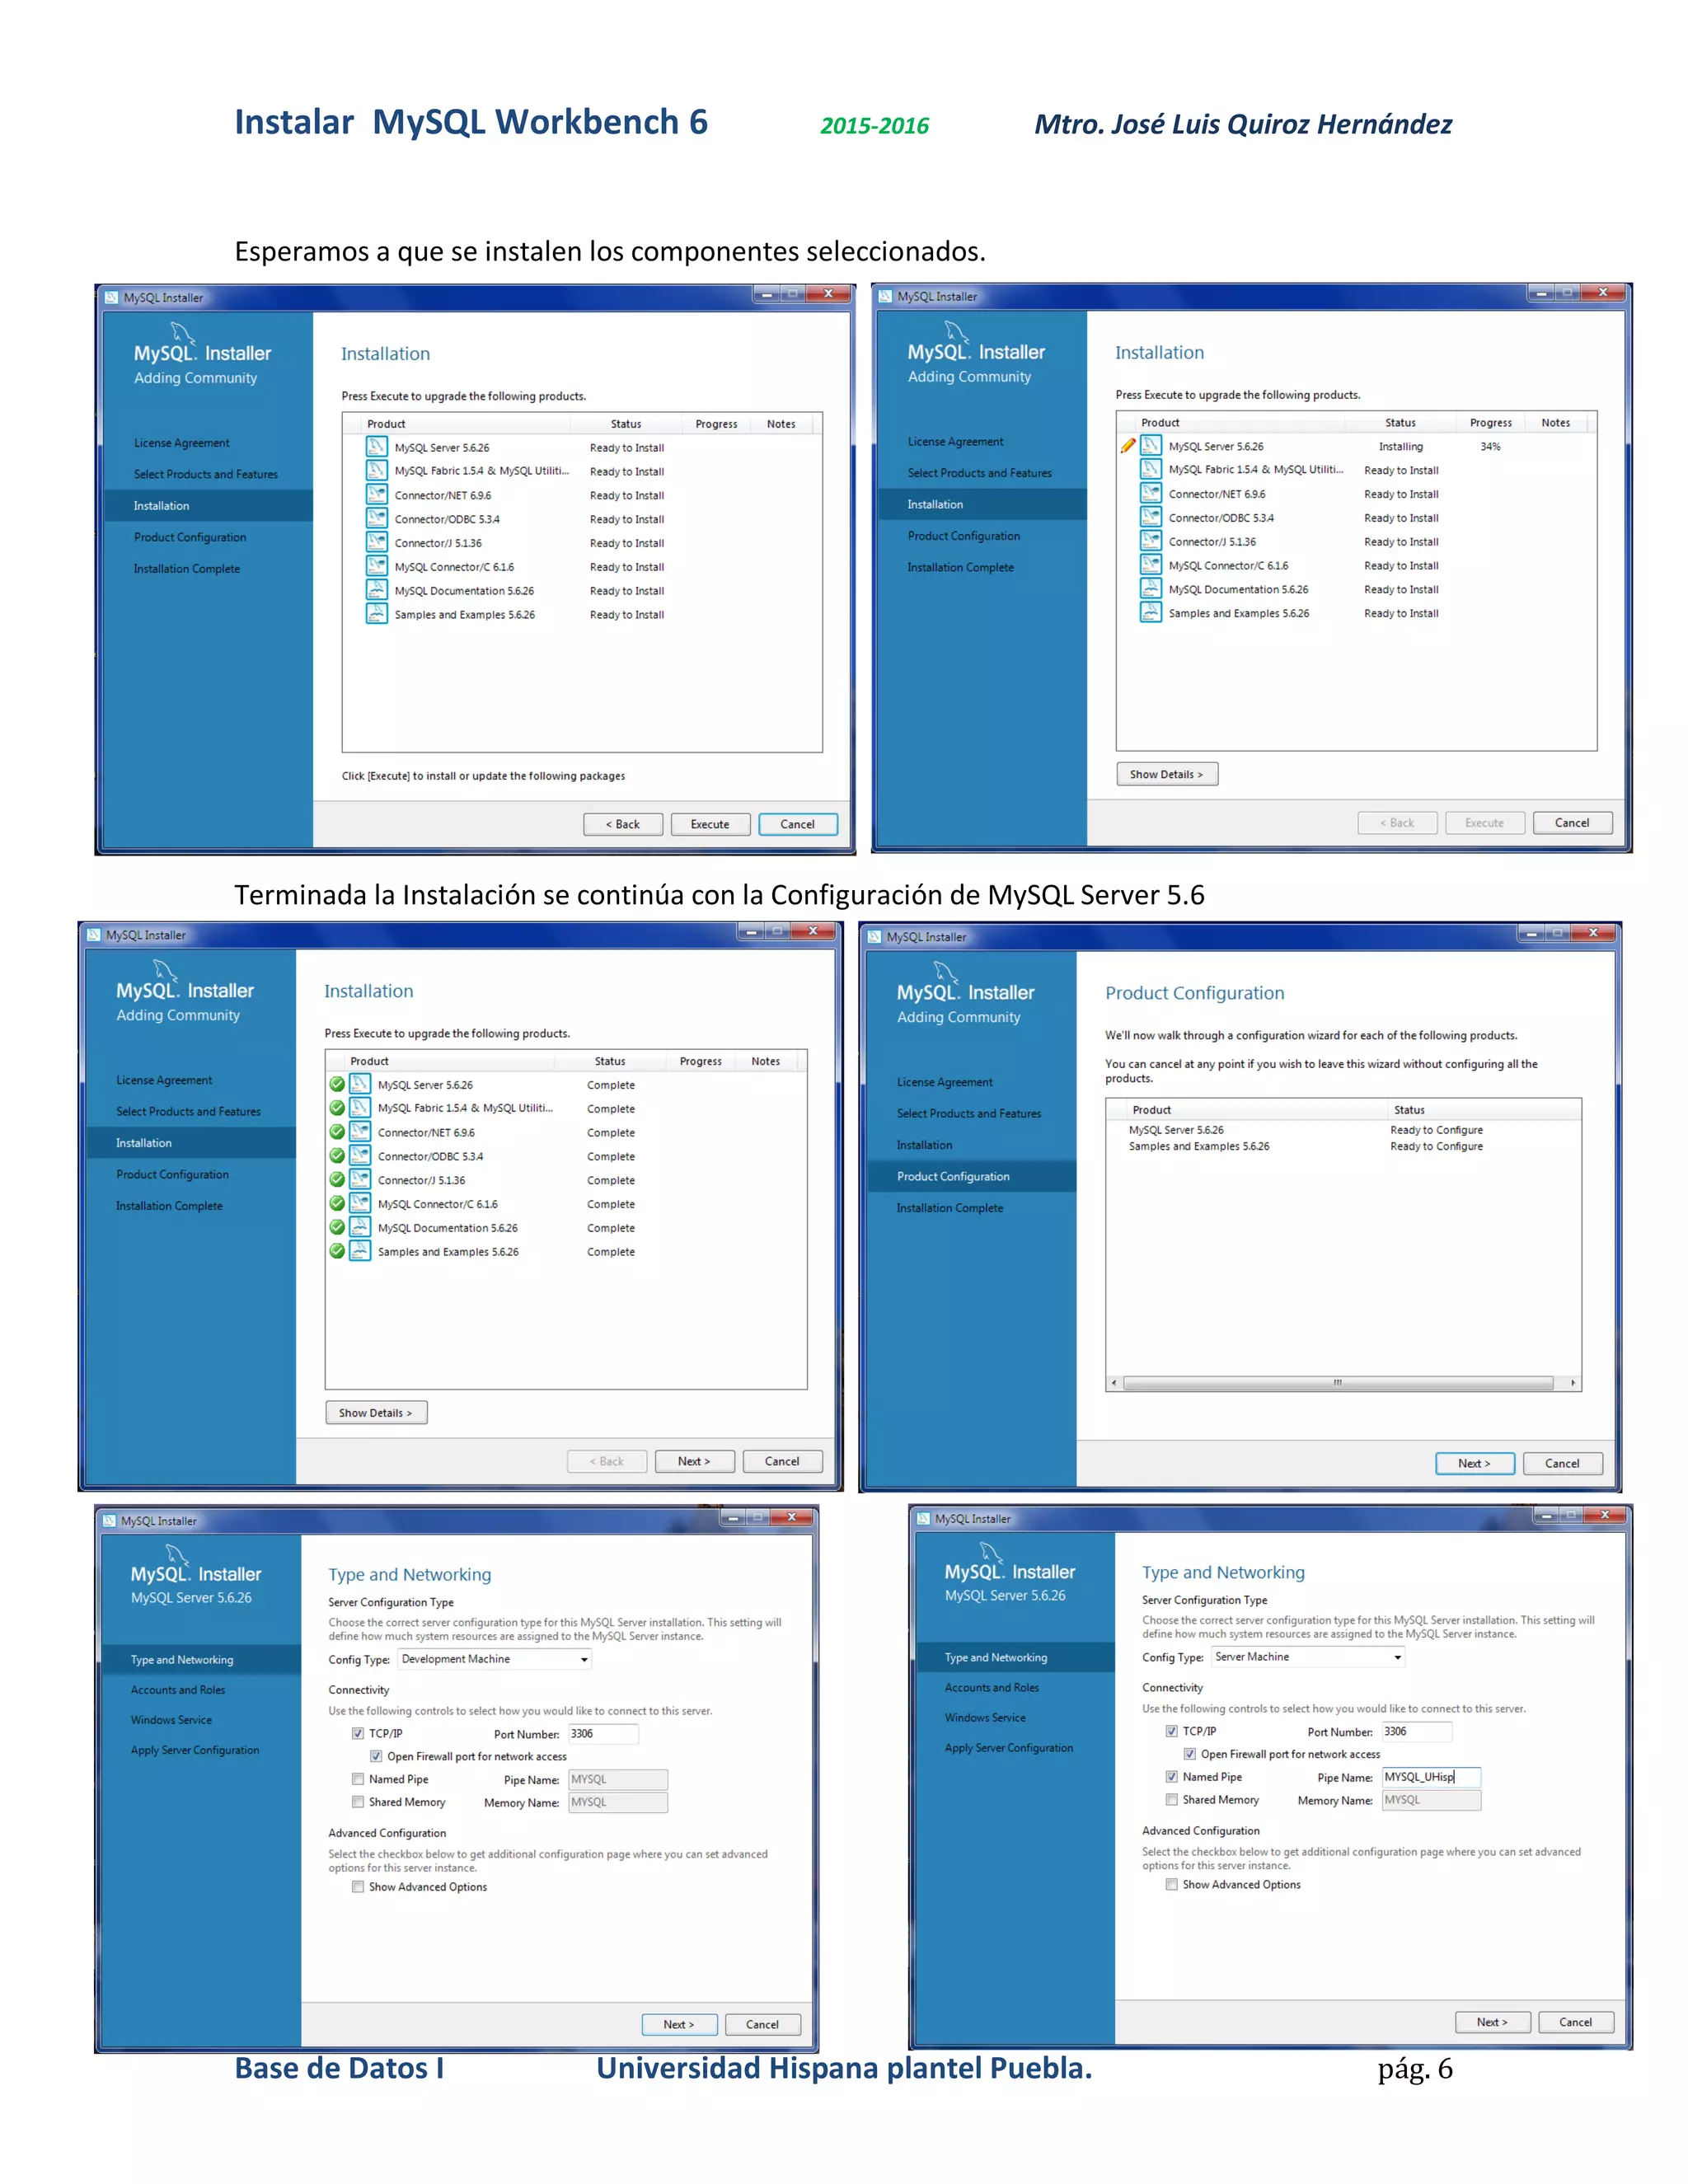
Task: Click product icon of MySQL Connector/C in 34% installing window
Action: coord(1151,565)
